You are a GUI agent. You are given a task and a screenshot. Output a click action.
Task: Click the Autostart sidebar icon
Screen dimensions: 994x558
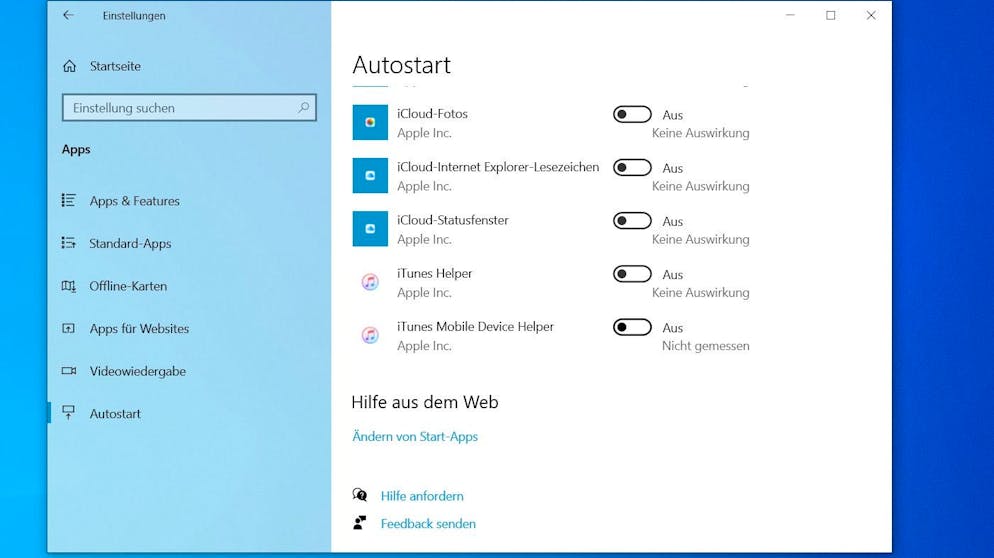(68, 413)
